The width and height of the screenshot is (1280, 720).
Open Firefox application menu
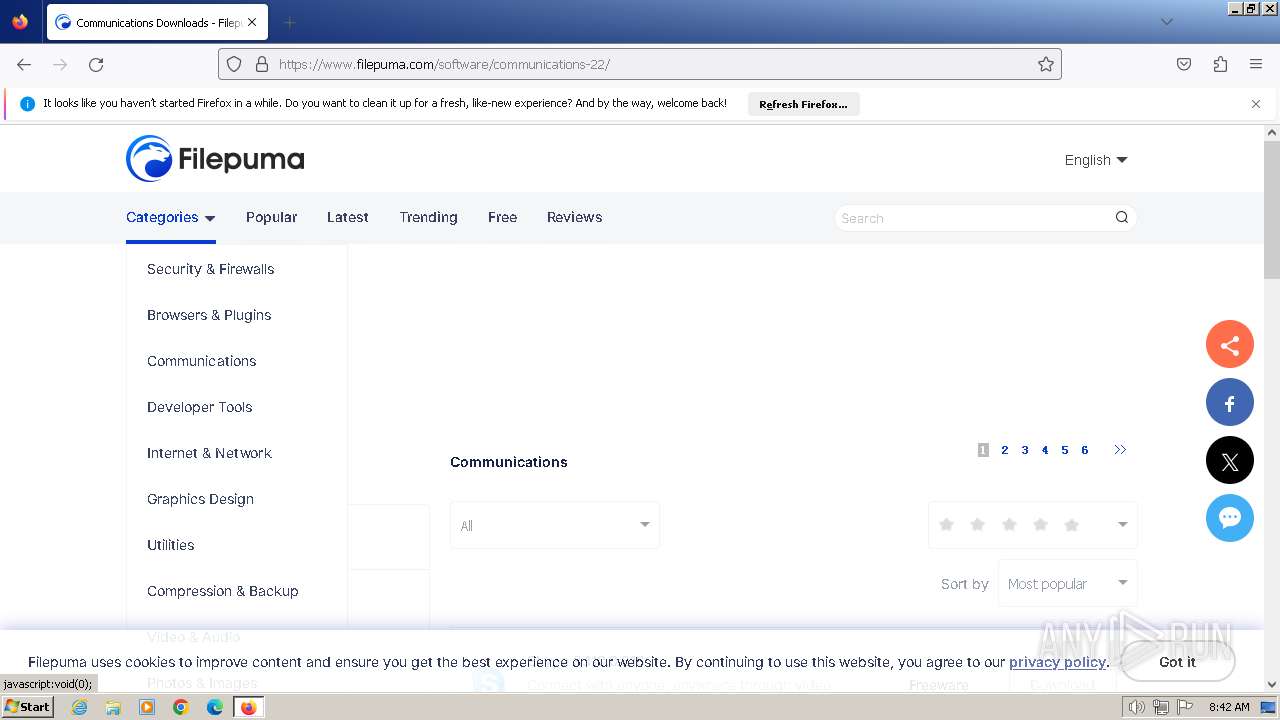point(1256,64)
